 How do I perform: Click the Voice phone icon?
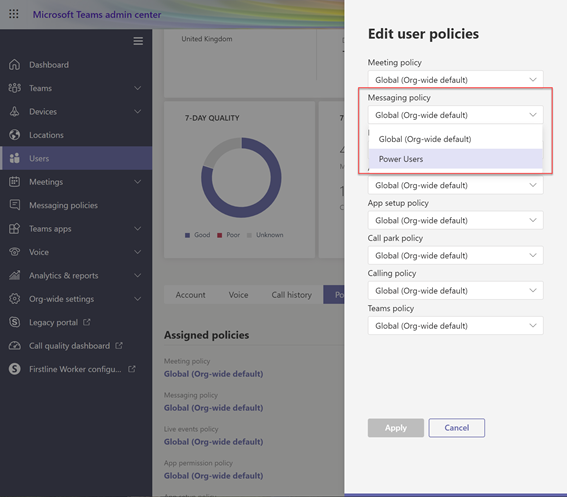14,252
